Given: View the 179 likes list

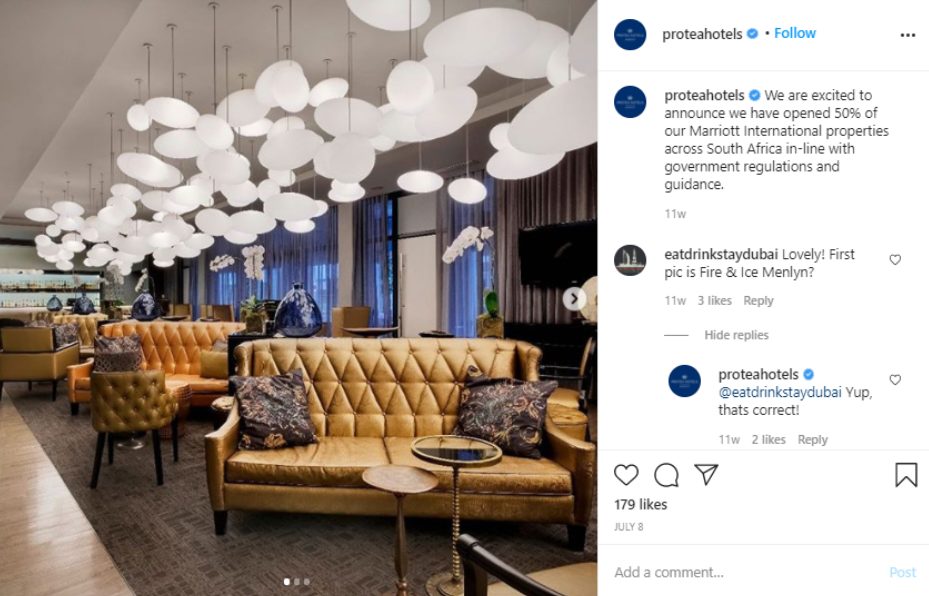Looking at the screenshot, I should 640,505.
